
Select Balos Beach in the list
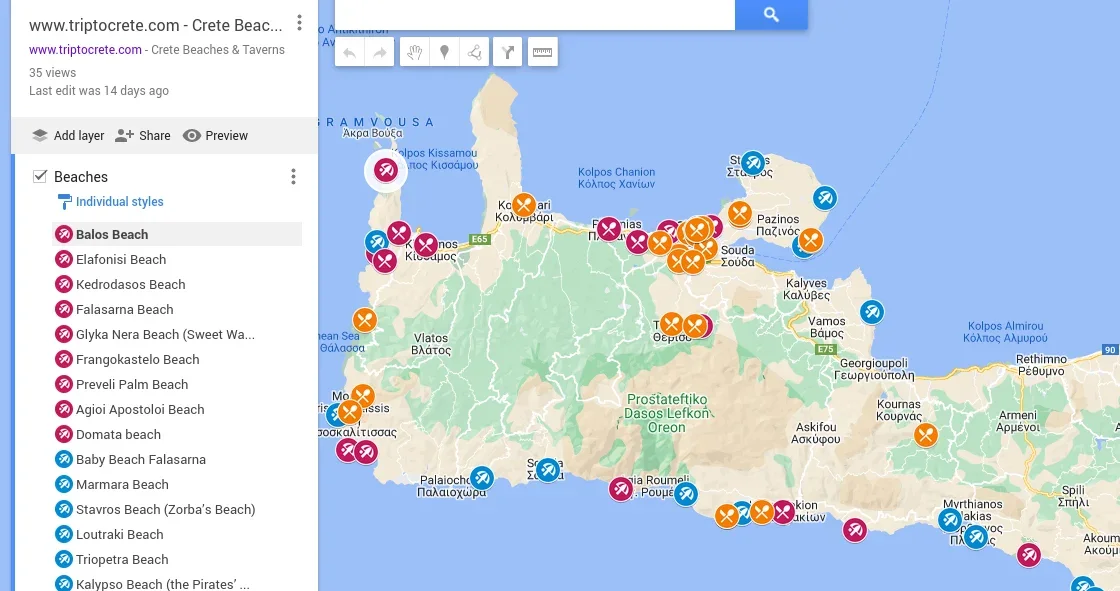coord(177,234)
